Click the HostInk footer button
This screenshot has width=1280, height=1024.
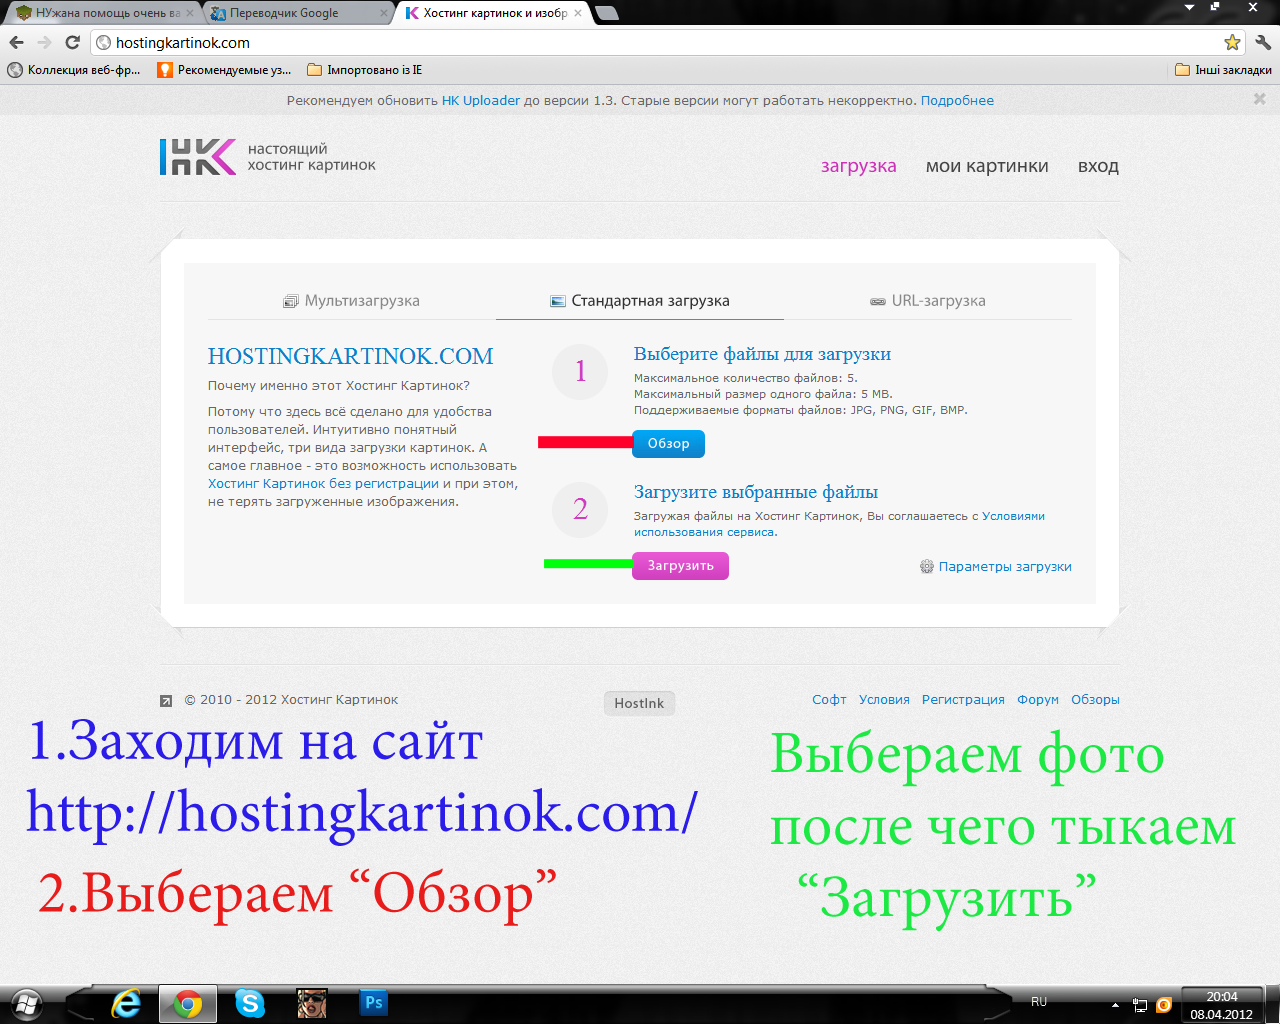pos(639,703)
